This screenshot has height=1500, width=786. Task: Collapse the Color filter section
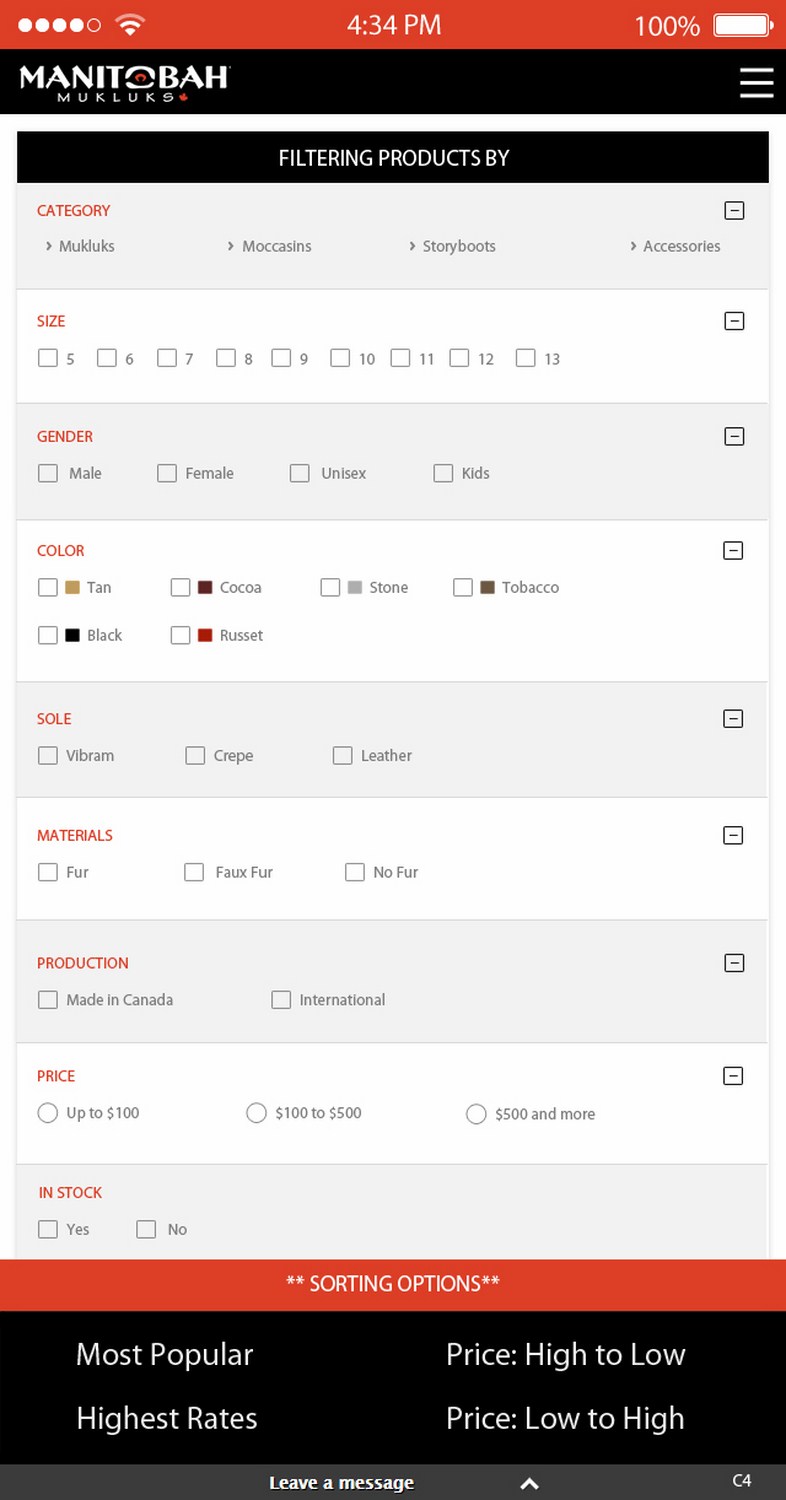(734, 550)
